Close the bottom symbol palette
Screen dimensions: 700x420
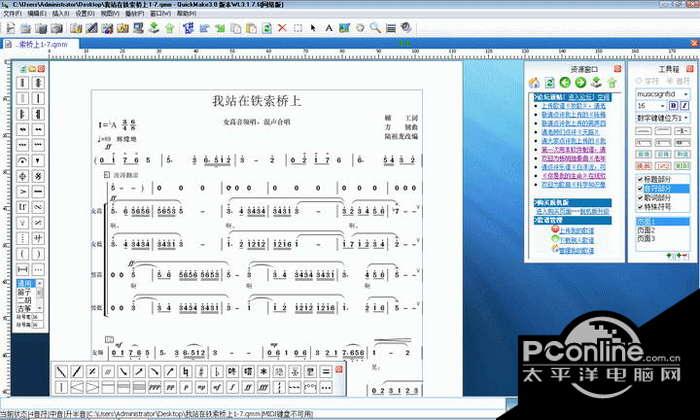[339, 369]
